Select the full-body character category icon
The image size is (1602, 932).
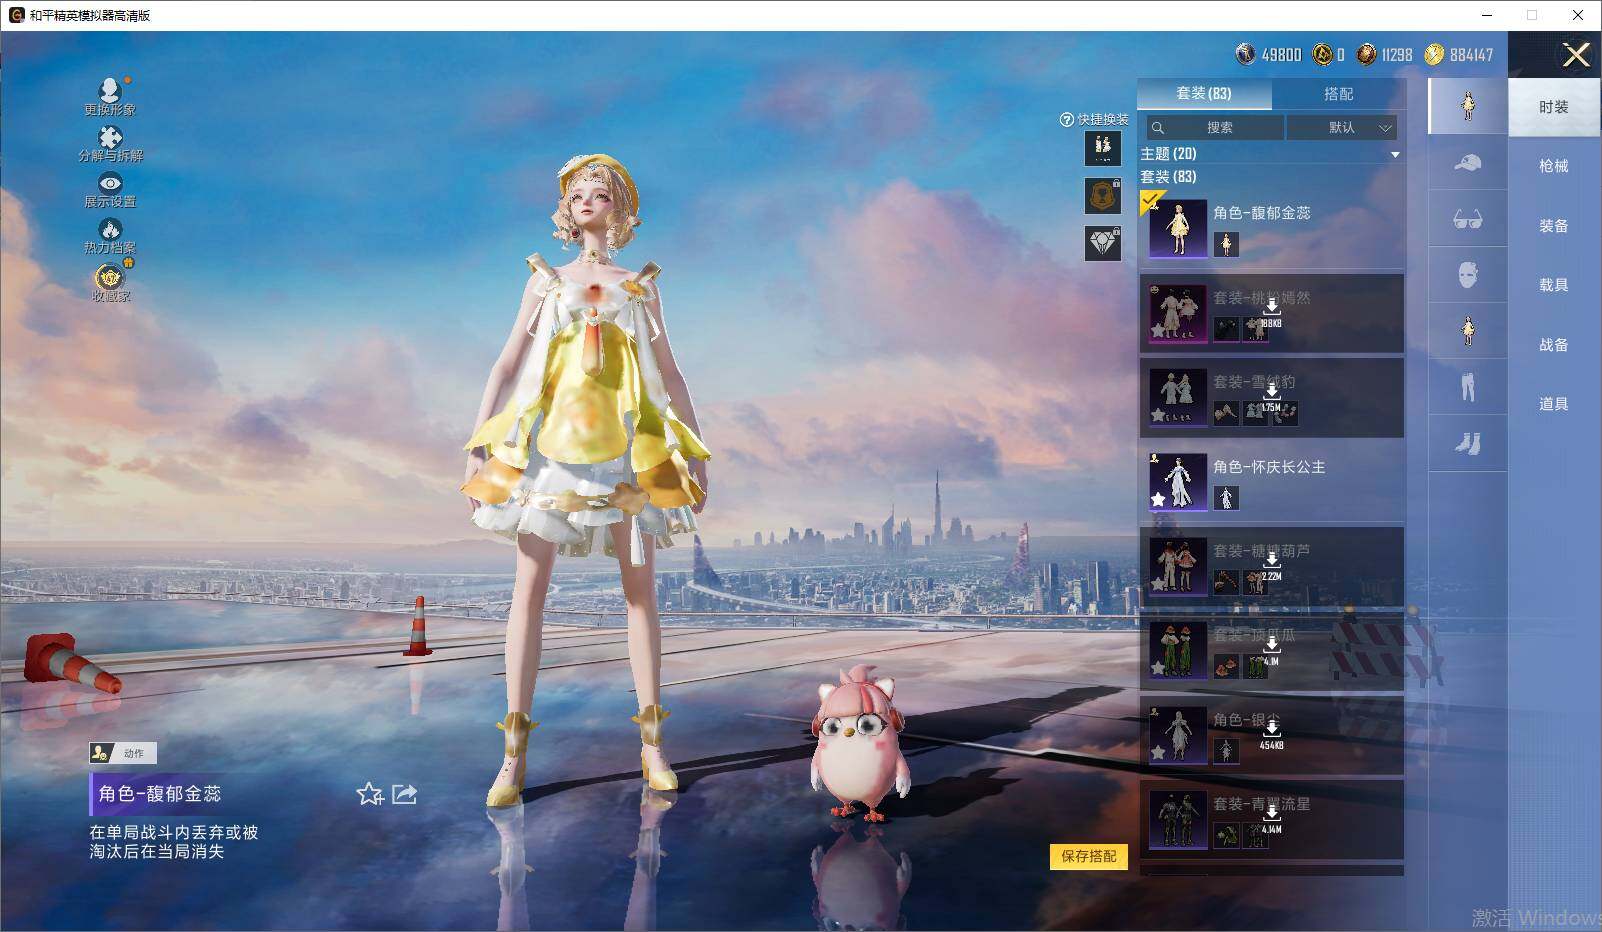(x=1468, y=106)
